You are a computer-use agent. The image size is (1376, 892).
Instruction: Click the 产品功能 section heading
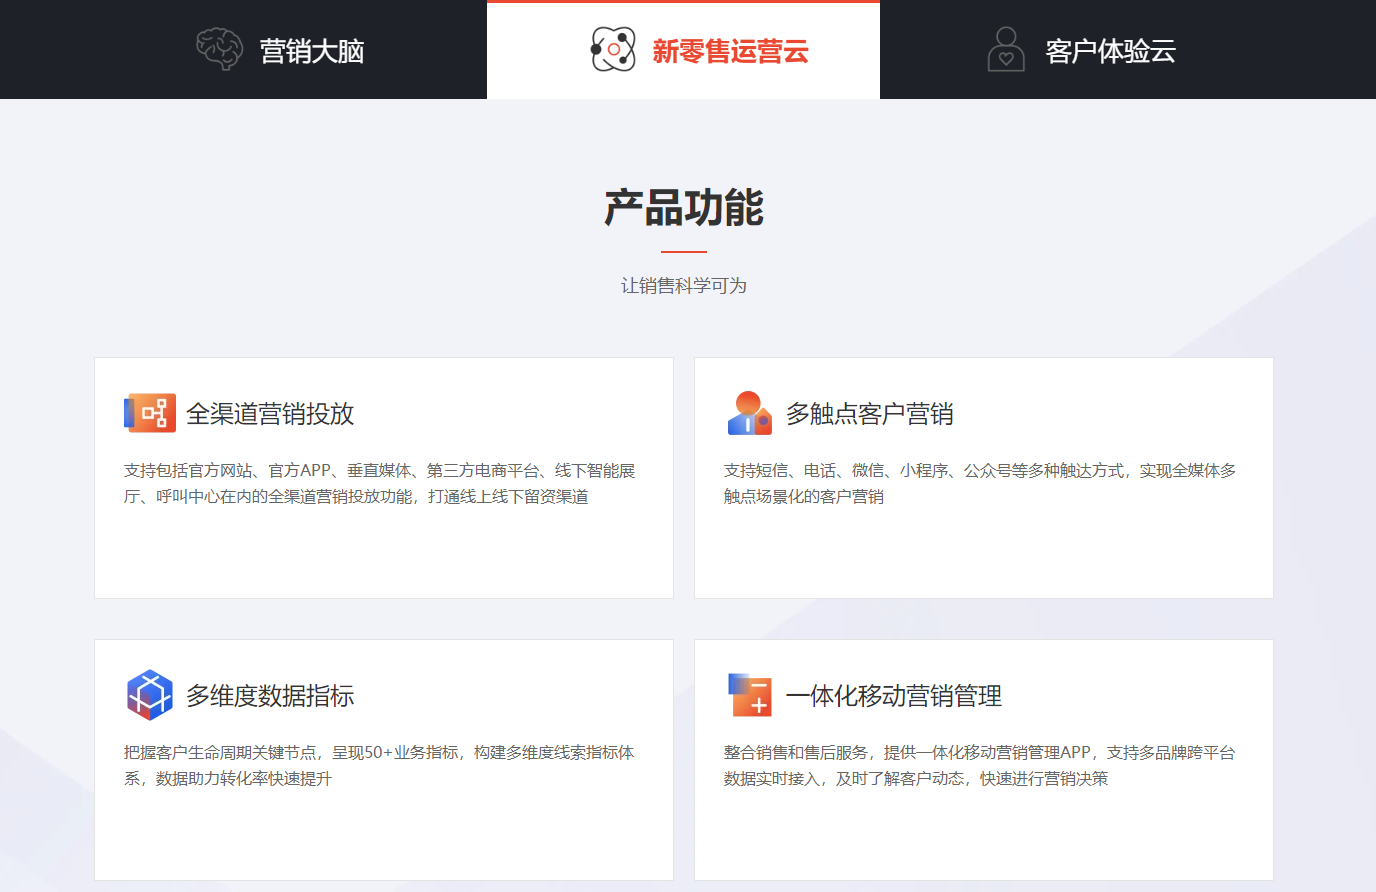pyautogui.click(x=684, y=208)
